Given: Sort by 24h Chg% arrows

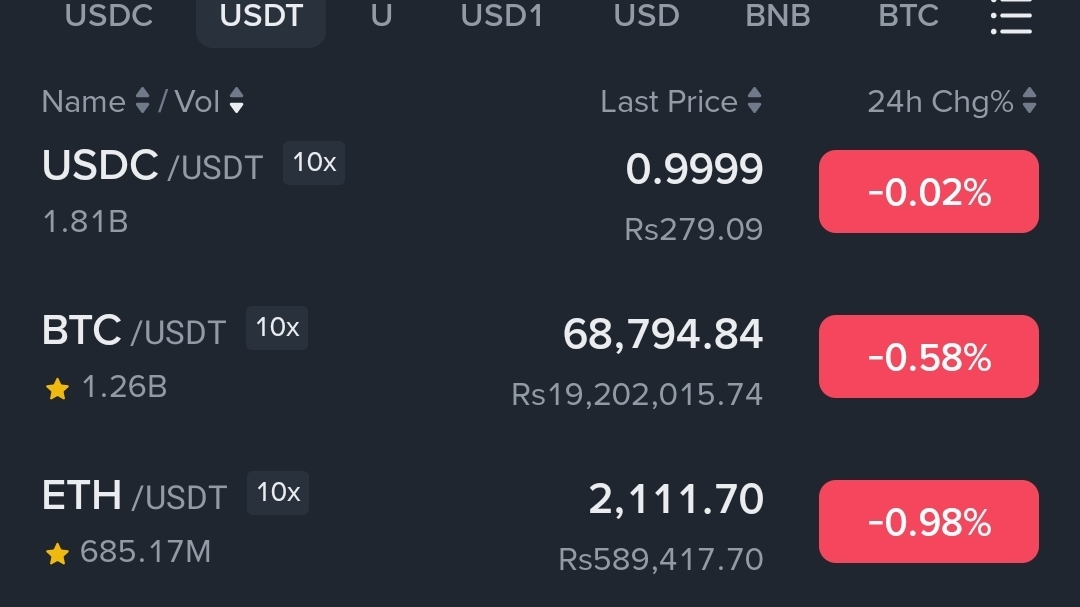Looking at the screenshot, I should click(x=1029, y=101).
